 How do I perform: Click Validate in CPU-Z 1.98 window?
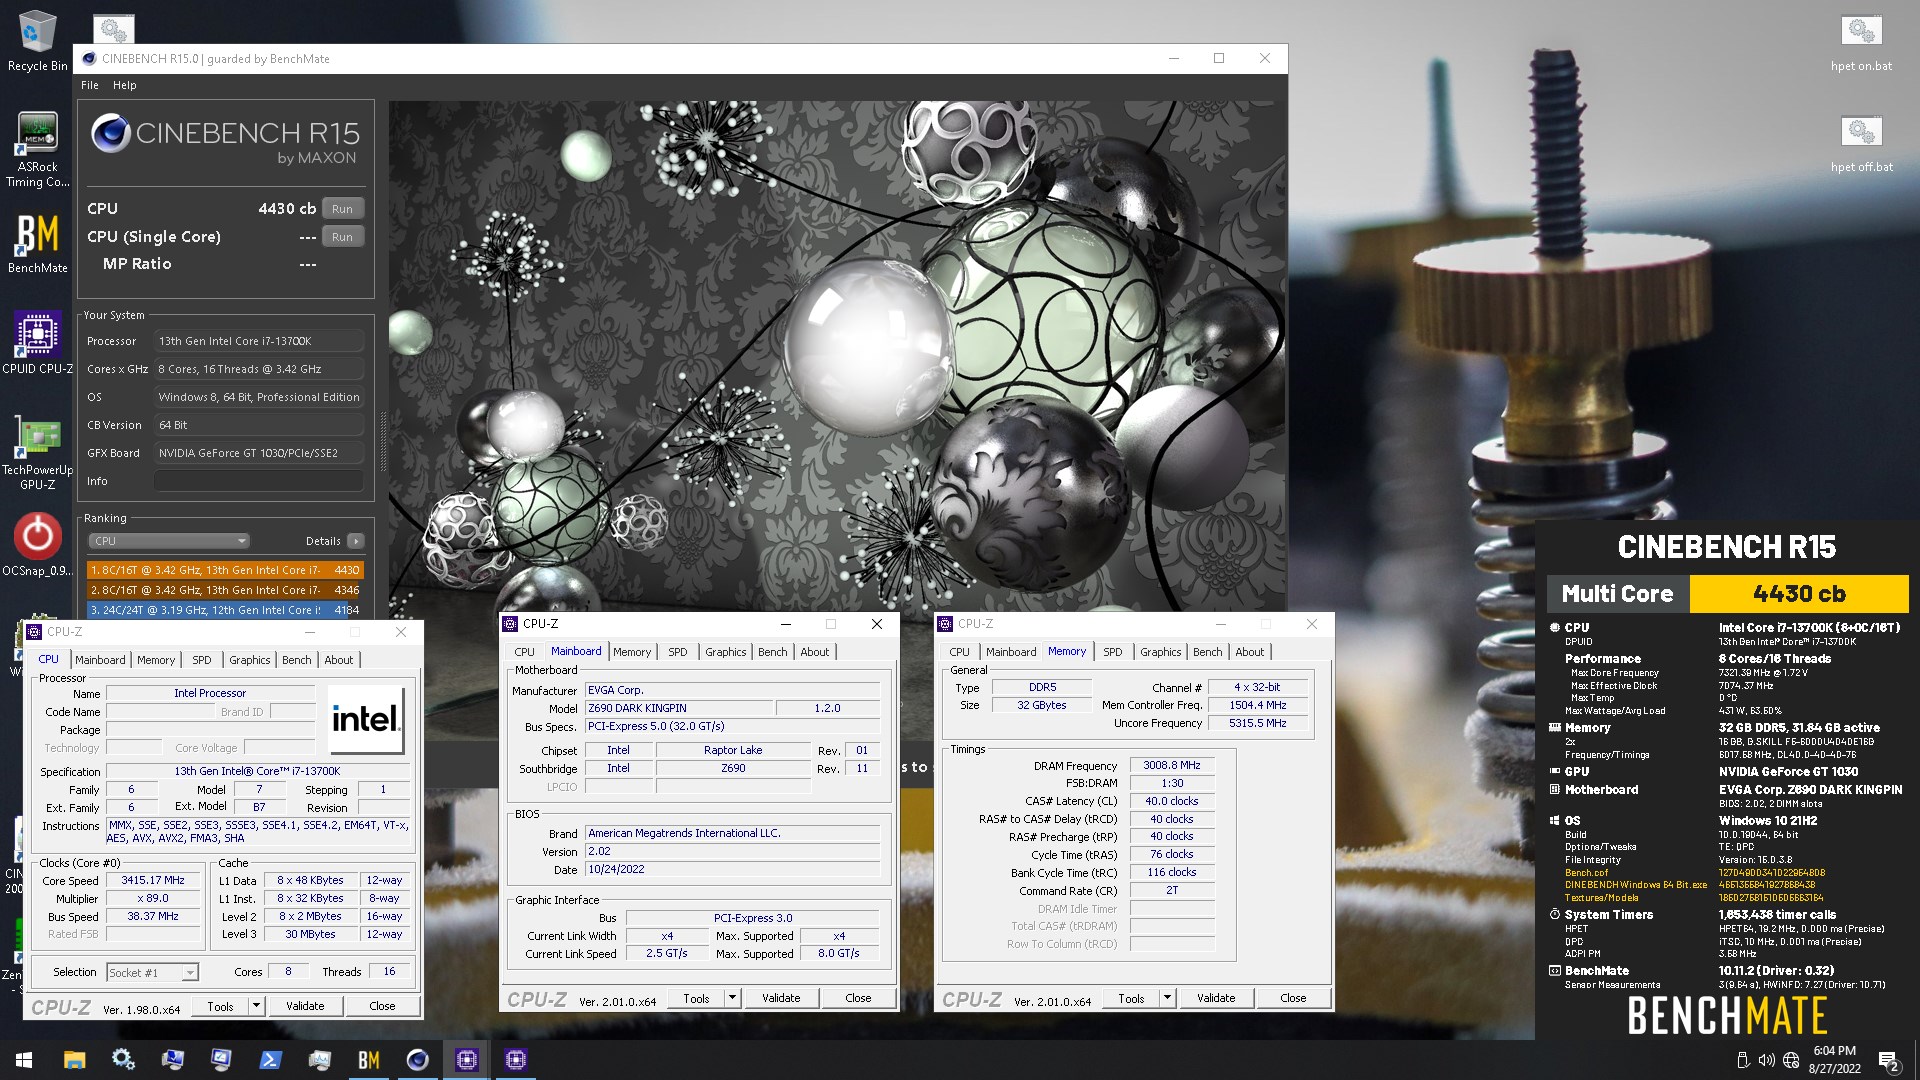[305, 1006]
